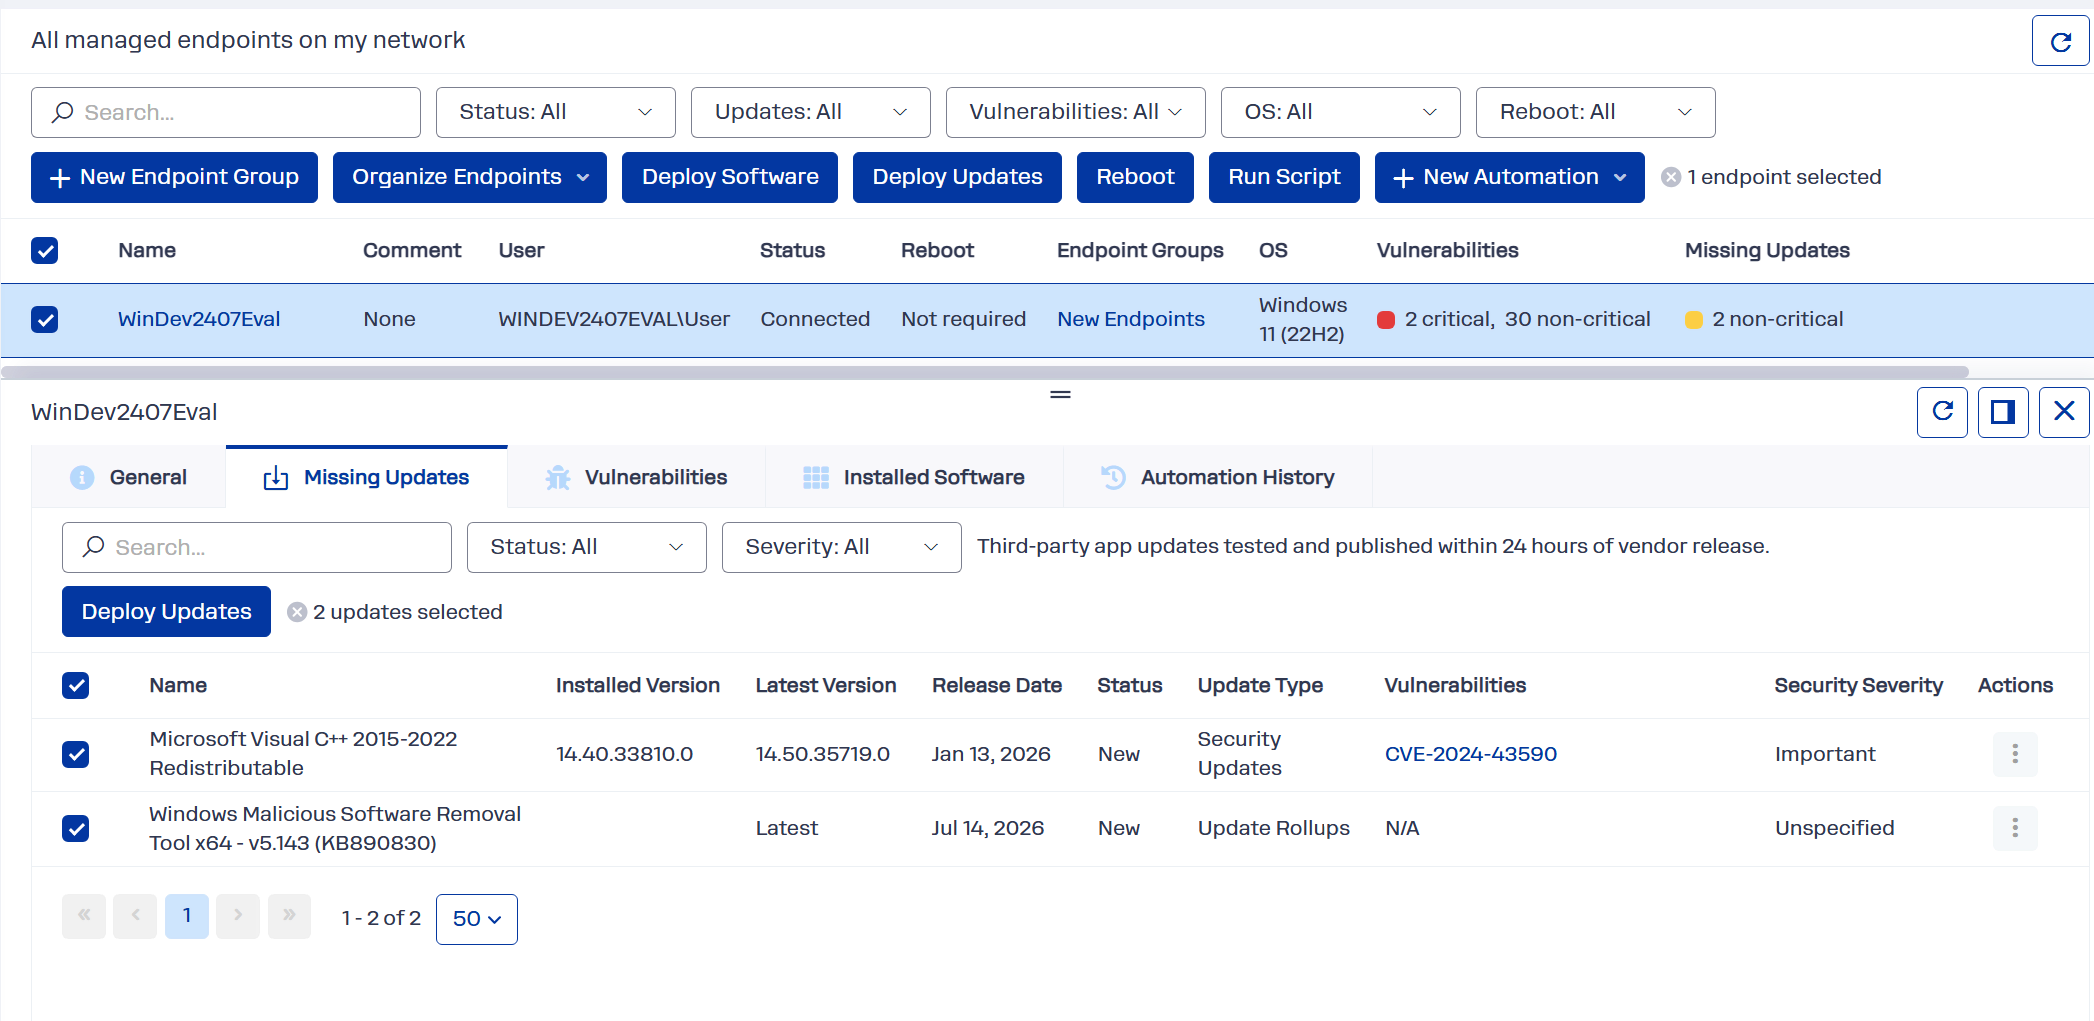The image size is (2094, 1021).
Task: Open missing updates Status: All filter
Action: pyautogui.click(x=587, y=547)
